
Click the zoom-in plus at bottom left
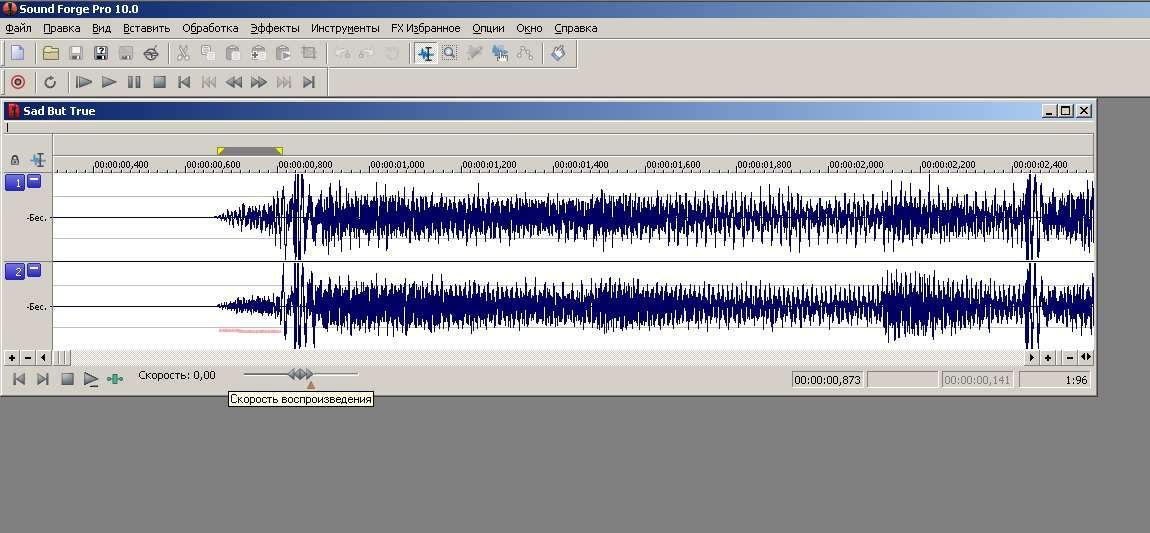tap(12, 357)
